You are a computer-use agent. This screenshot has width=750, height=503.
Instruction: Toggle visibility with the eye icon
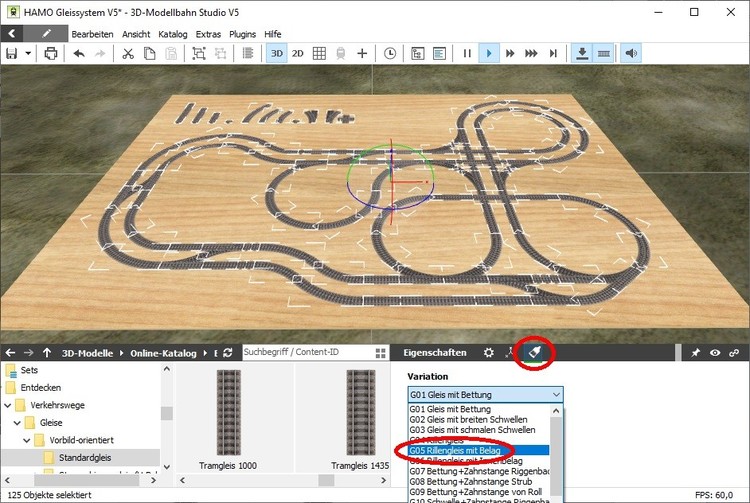pyautogui.click(x=715, y=353)
